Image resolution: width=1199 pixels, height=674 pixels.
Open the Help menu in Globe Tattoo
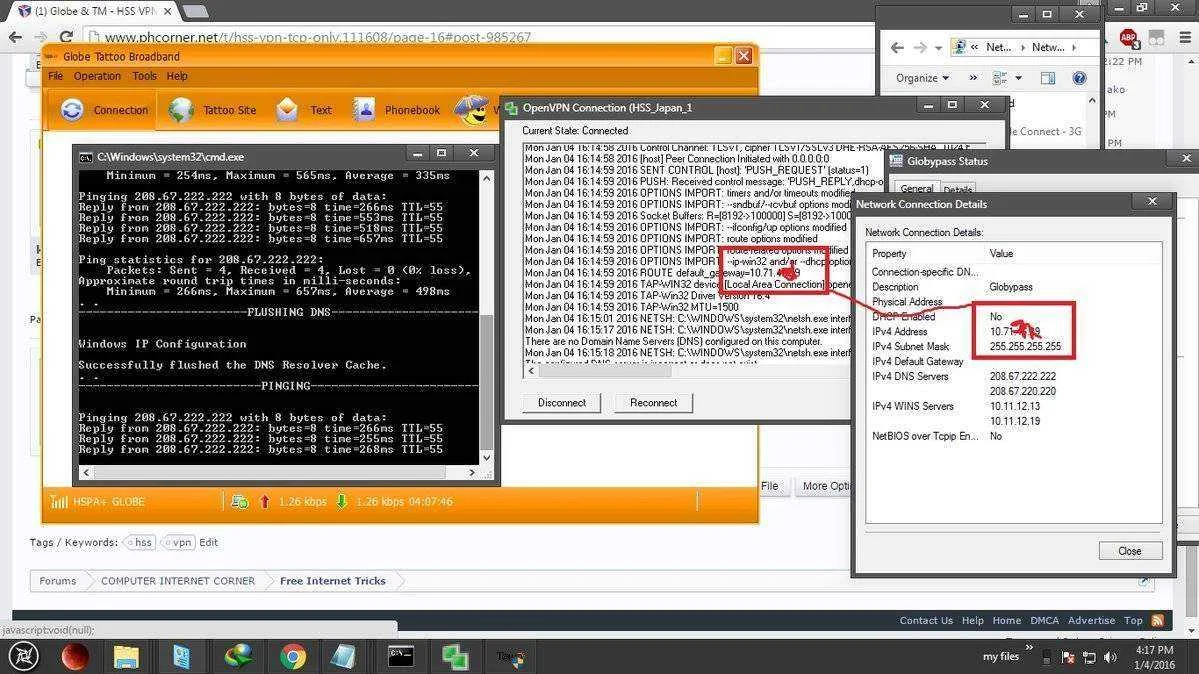click(x=177, y=76)
